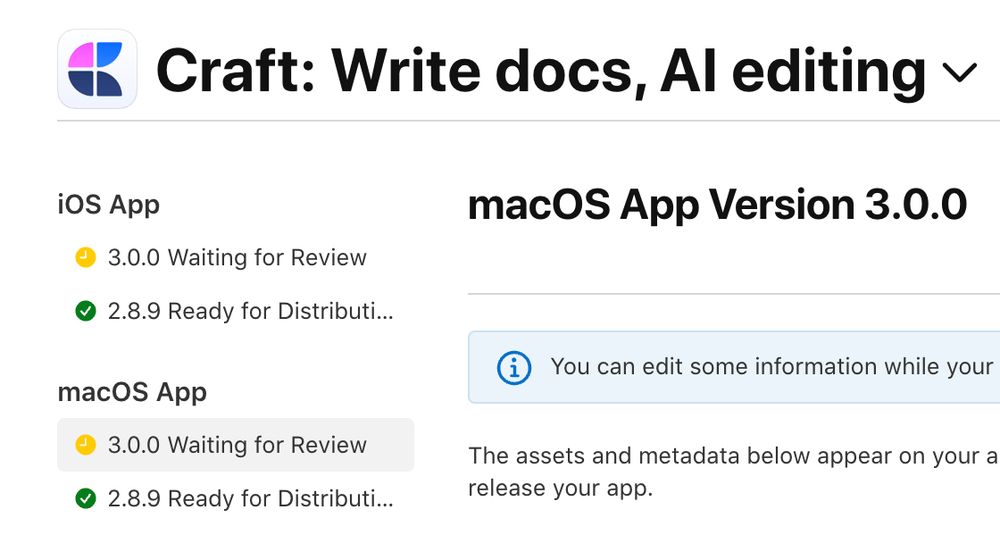Select iOS 3.0.0 Waiting for Review

click(x=235, y=258)
